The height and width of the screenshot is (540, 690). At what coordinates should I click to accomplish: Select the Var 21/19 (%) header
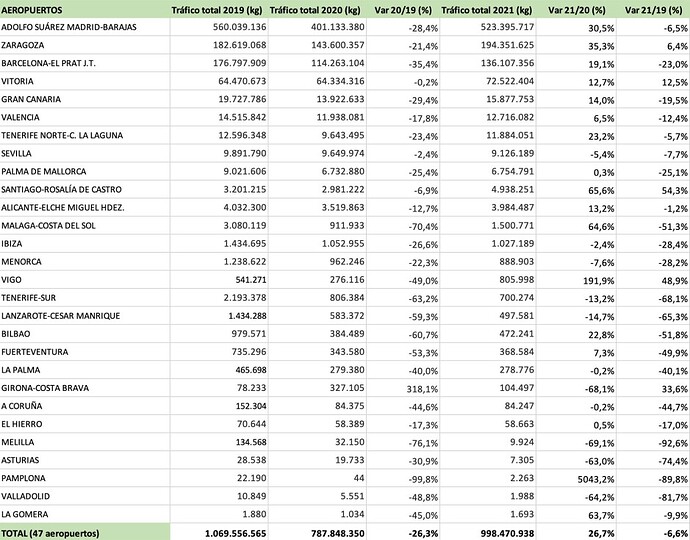[x=653, y=10]
